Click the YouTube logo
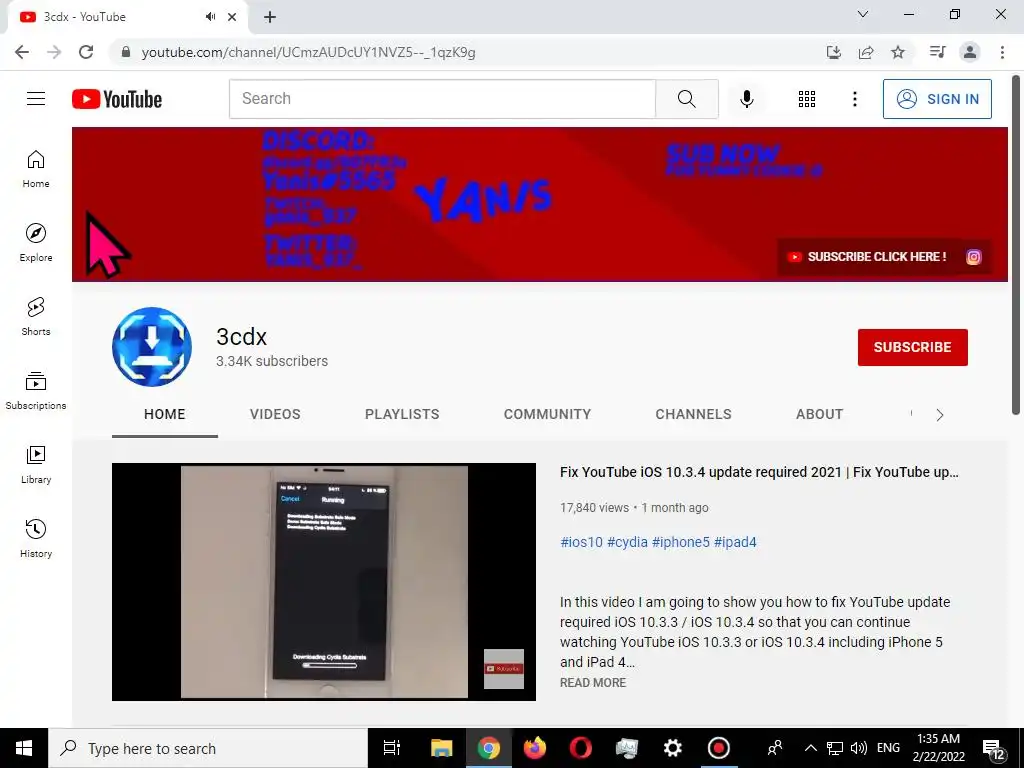 117,99
